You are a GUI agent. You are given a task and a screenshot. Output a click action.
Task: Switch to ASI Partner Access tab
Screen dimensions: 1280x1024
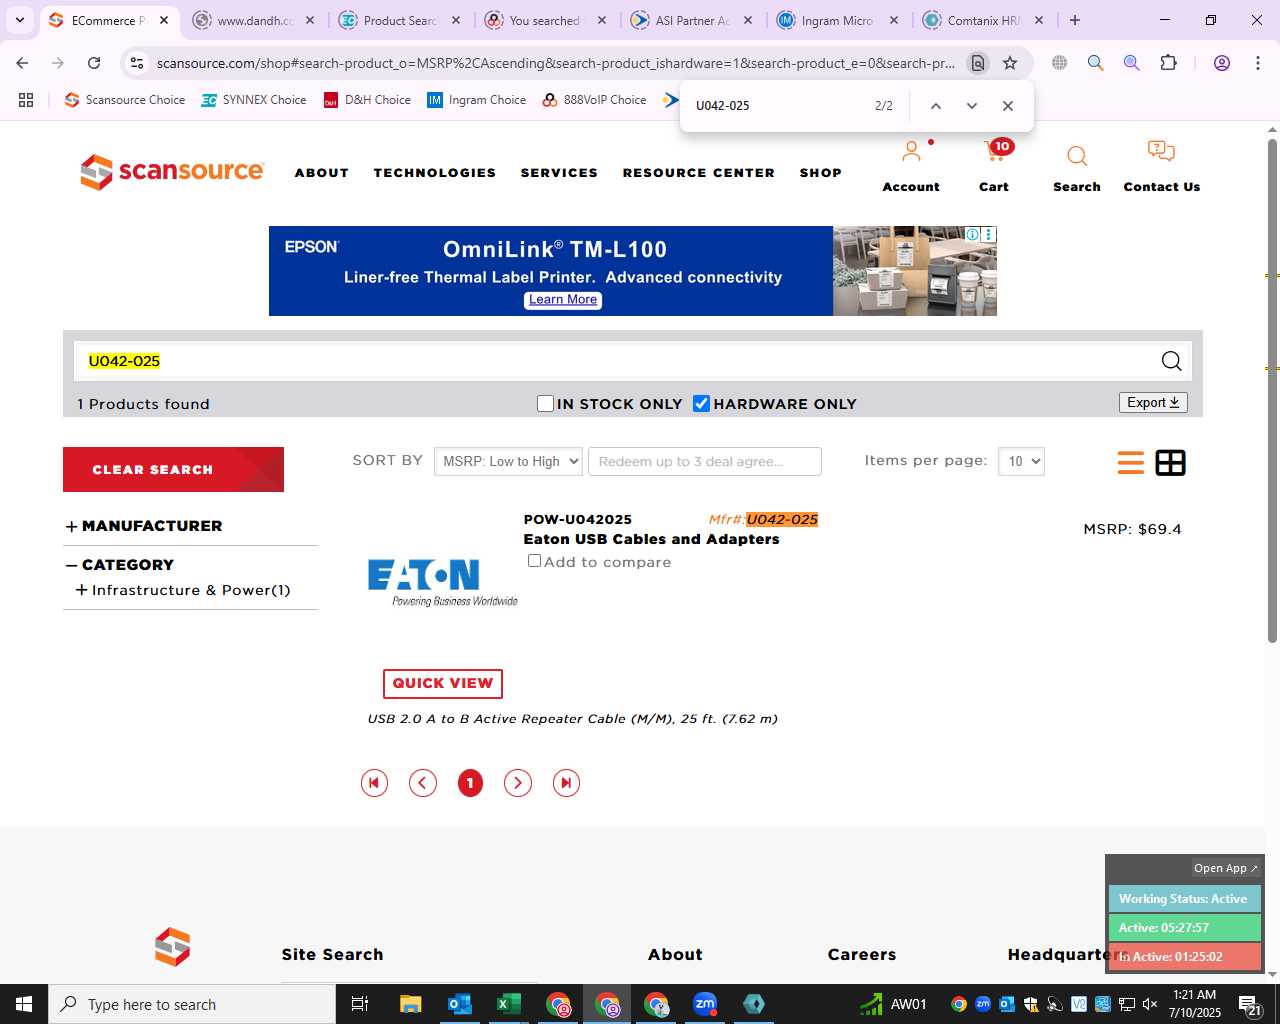[691, 20]
